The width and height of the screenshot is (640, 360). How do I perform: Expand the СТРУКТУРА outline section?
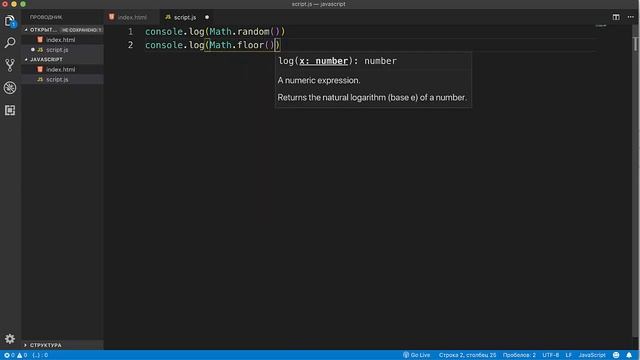point(45,345)
